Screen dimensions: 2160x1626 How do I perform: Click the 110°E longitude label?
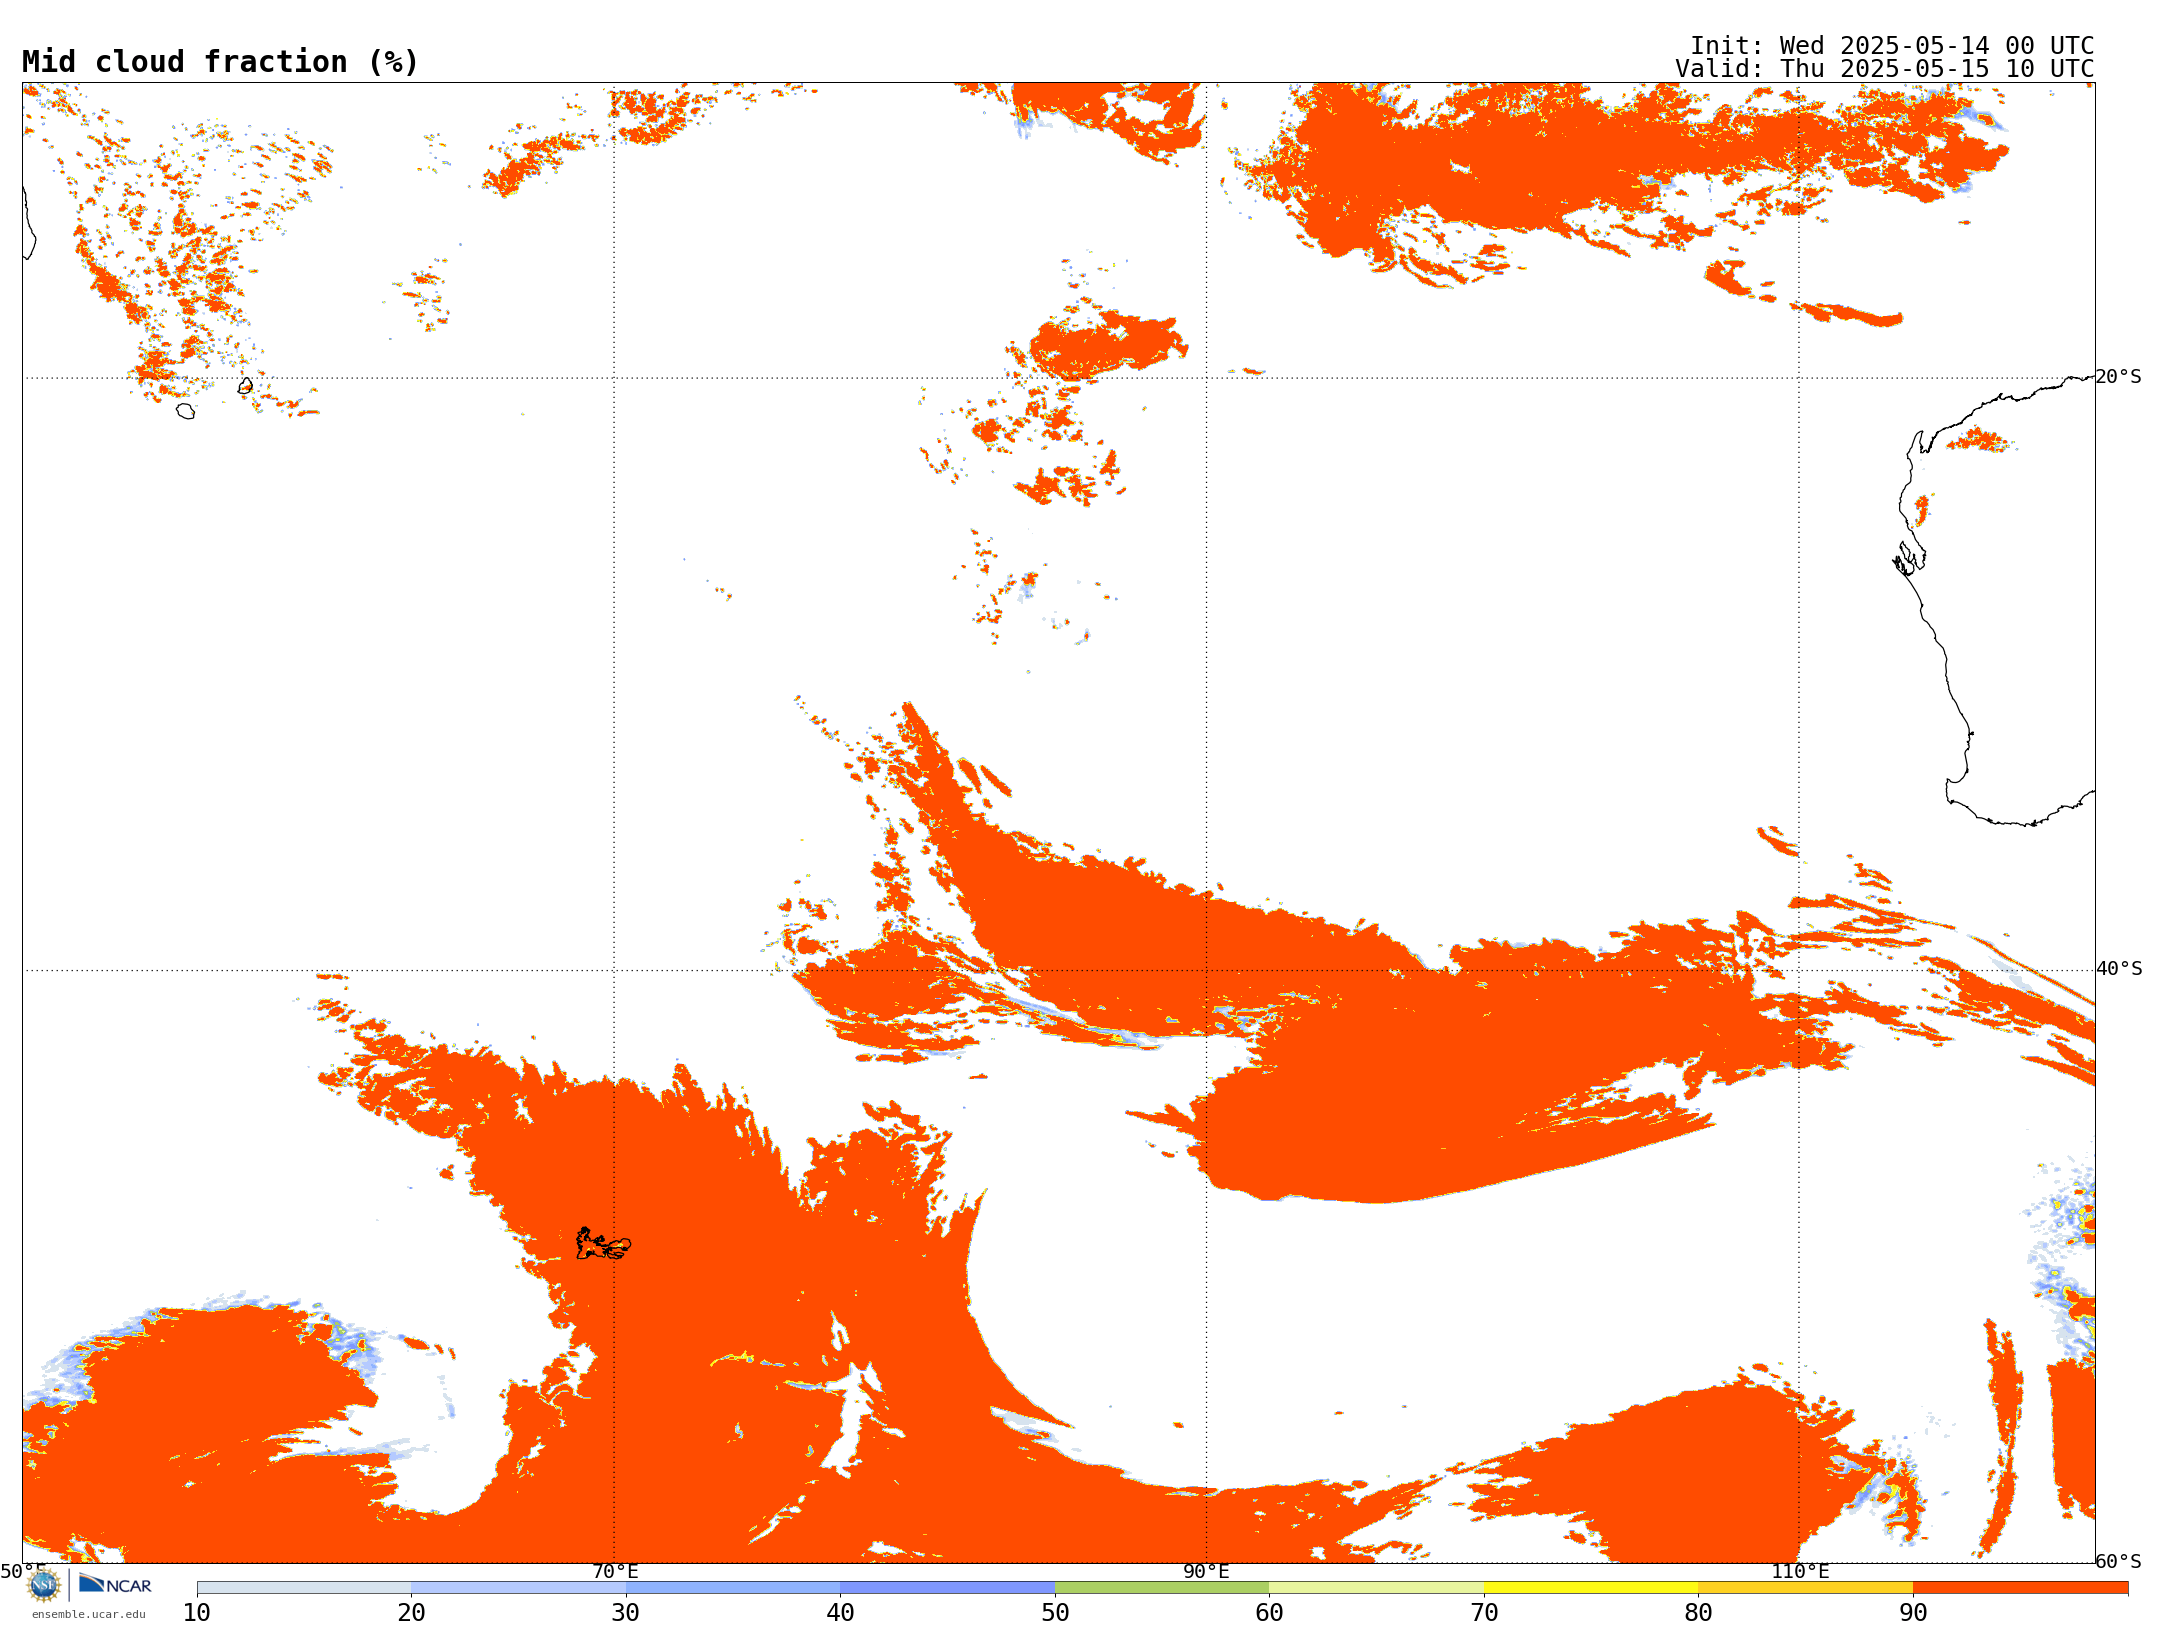[x=1800, y=1572]
